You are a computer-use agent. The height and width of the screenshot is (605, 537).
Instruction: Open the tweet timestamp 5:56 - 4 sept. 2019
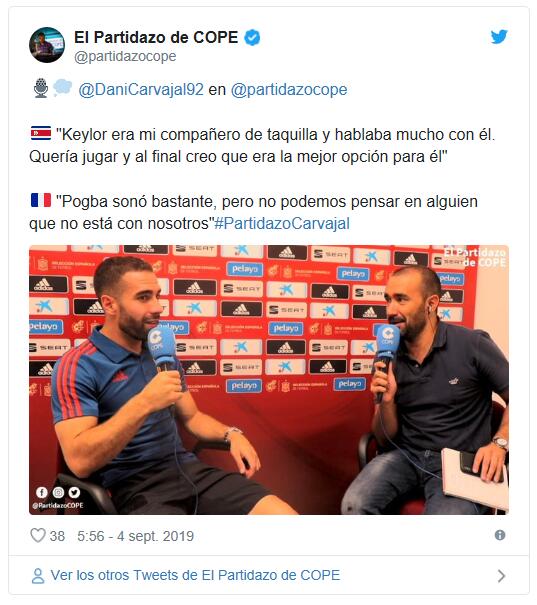[135, 536]
